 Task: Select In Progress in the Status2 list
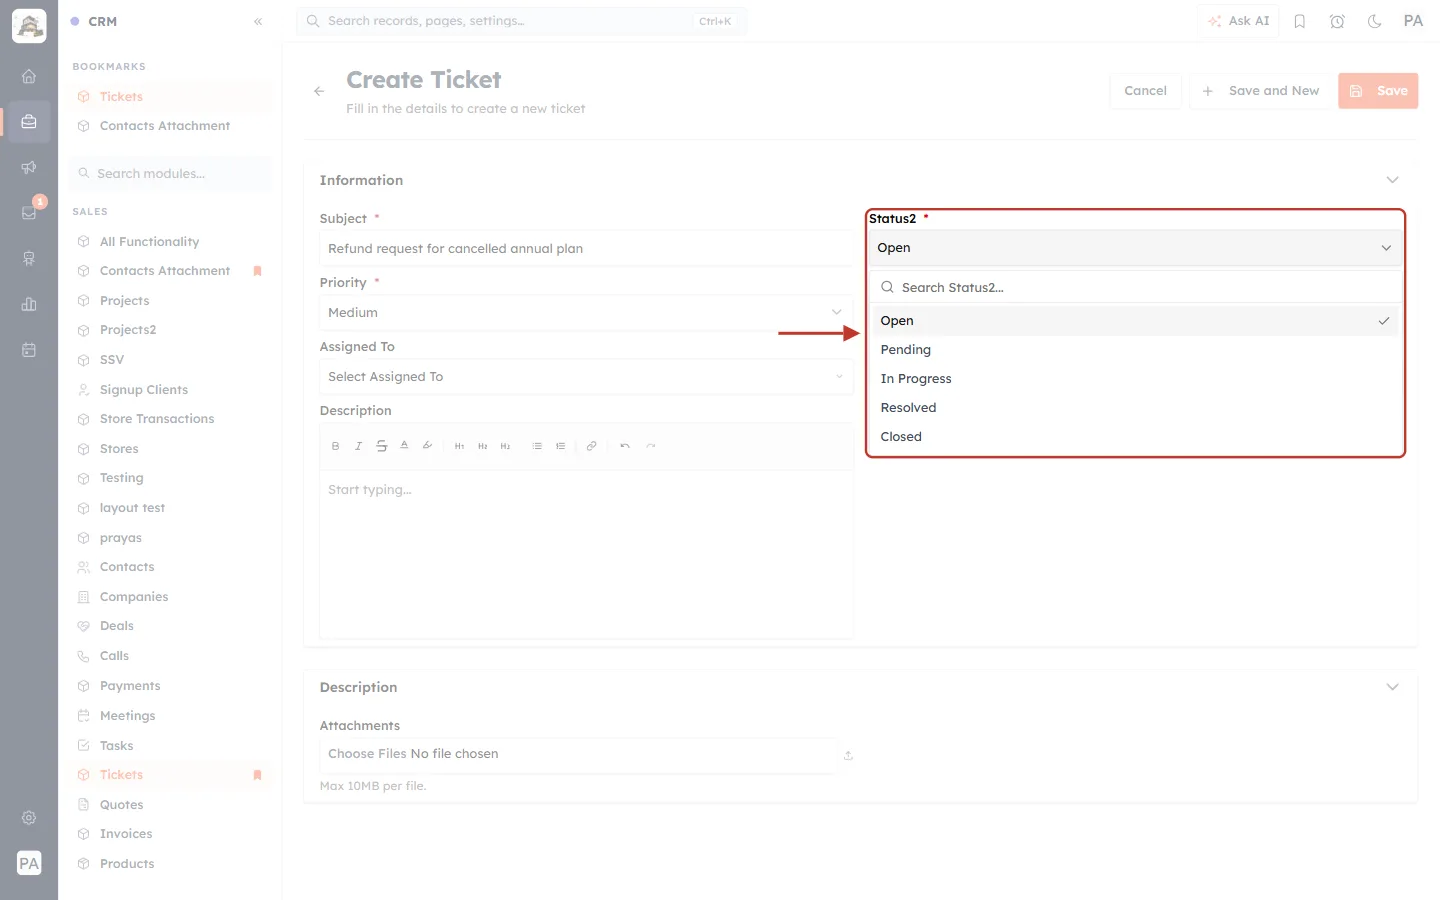1135,379
